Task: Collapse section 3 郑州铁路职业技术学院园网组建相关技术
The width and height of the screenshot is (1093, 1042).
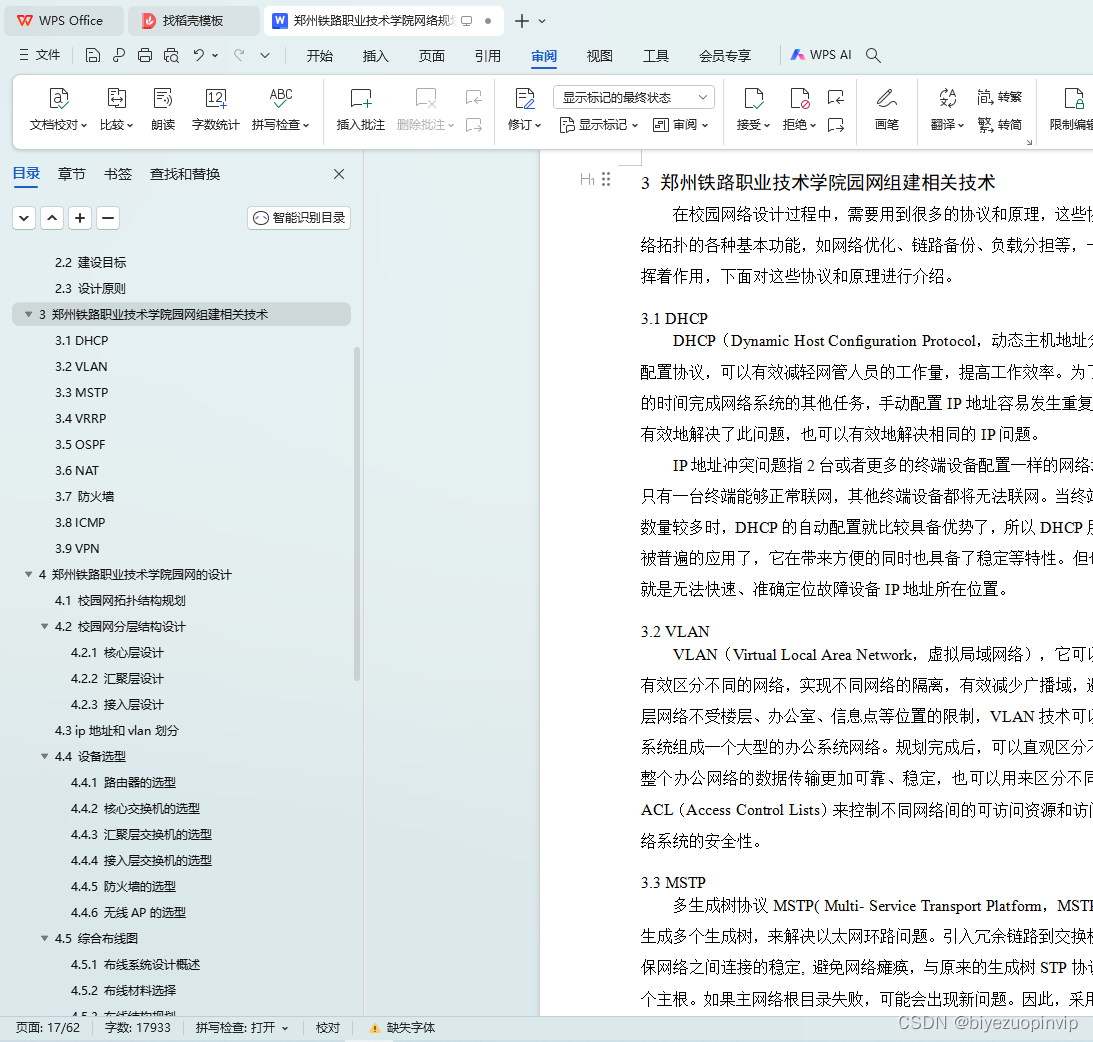Action: click(x=29, y=314)
